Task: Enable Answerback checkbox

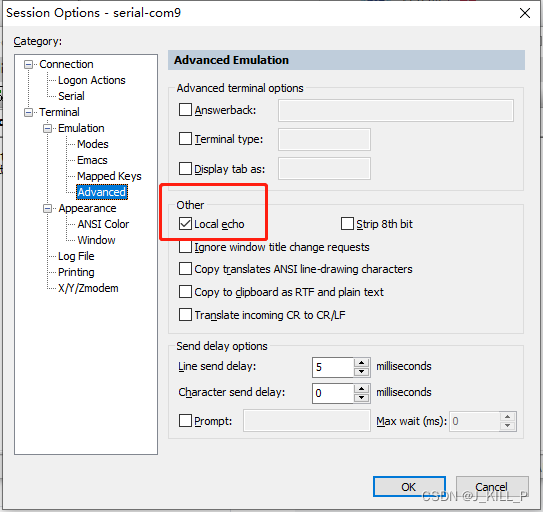Action: 185,110
